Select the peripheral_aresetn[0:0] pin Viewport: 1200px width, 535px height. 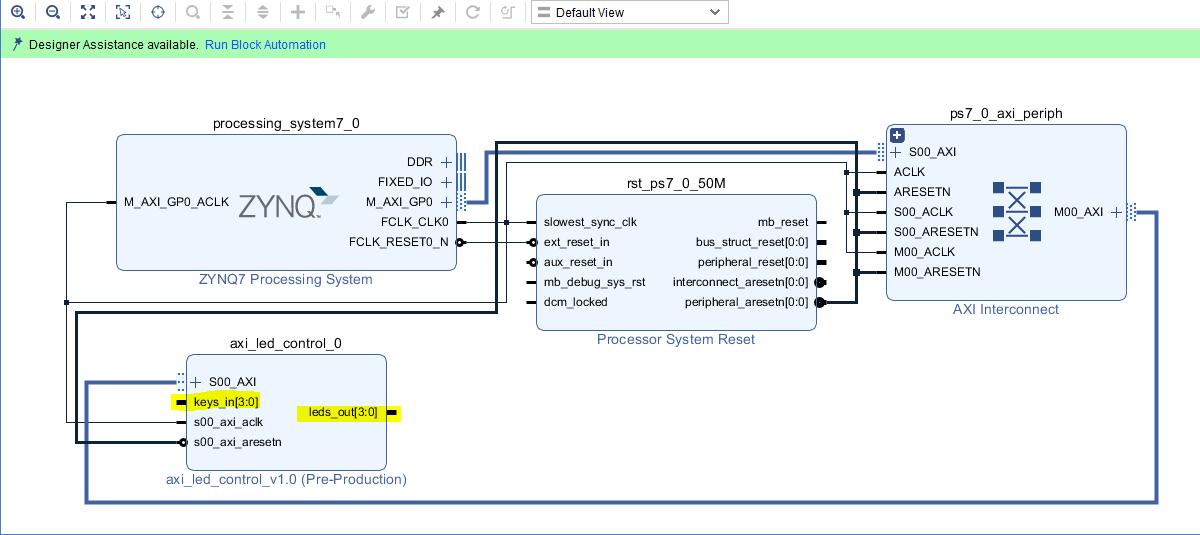[x=746, y=302]
